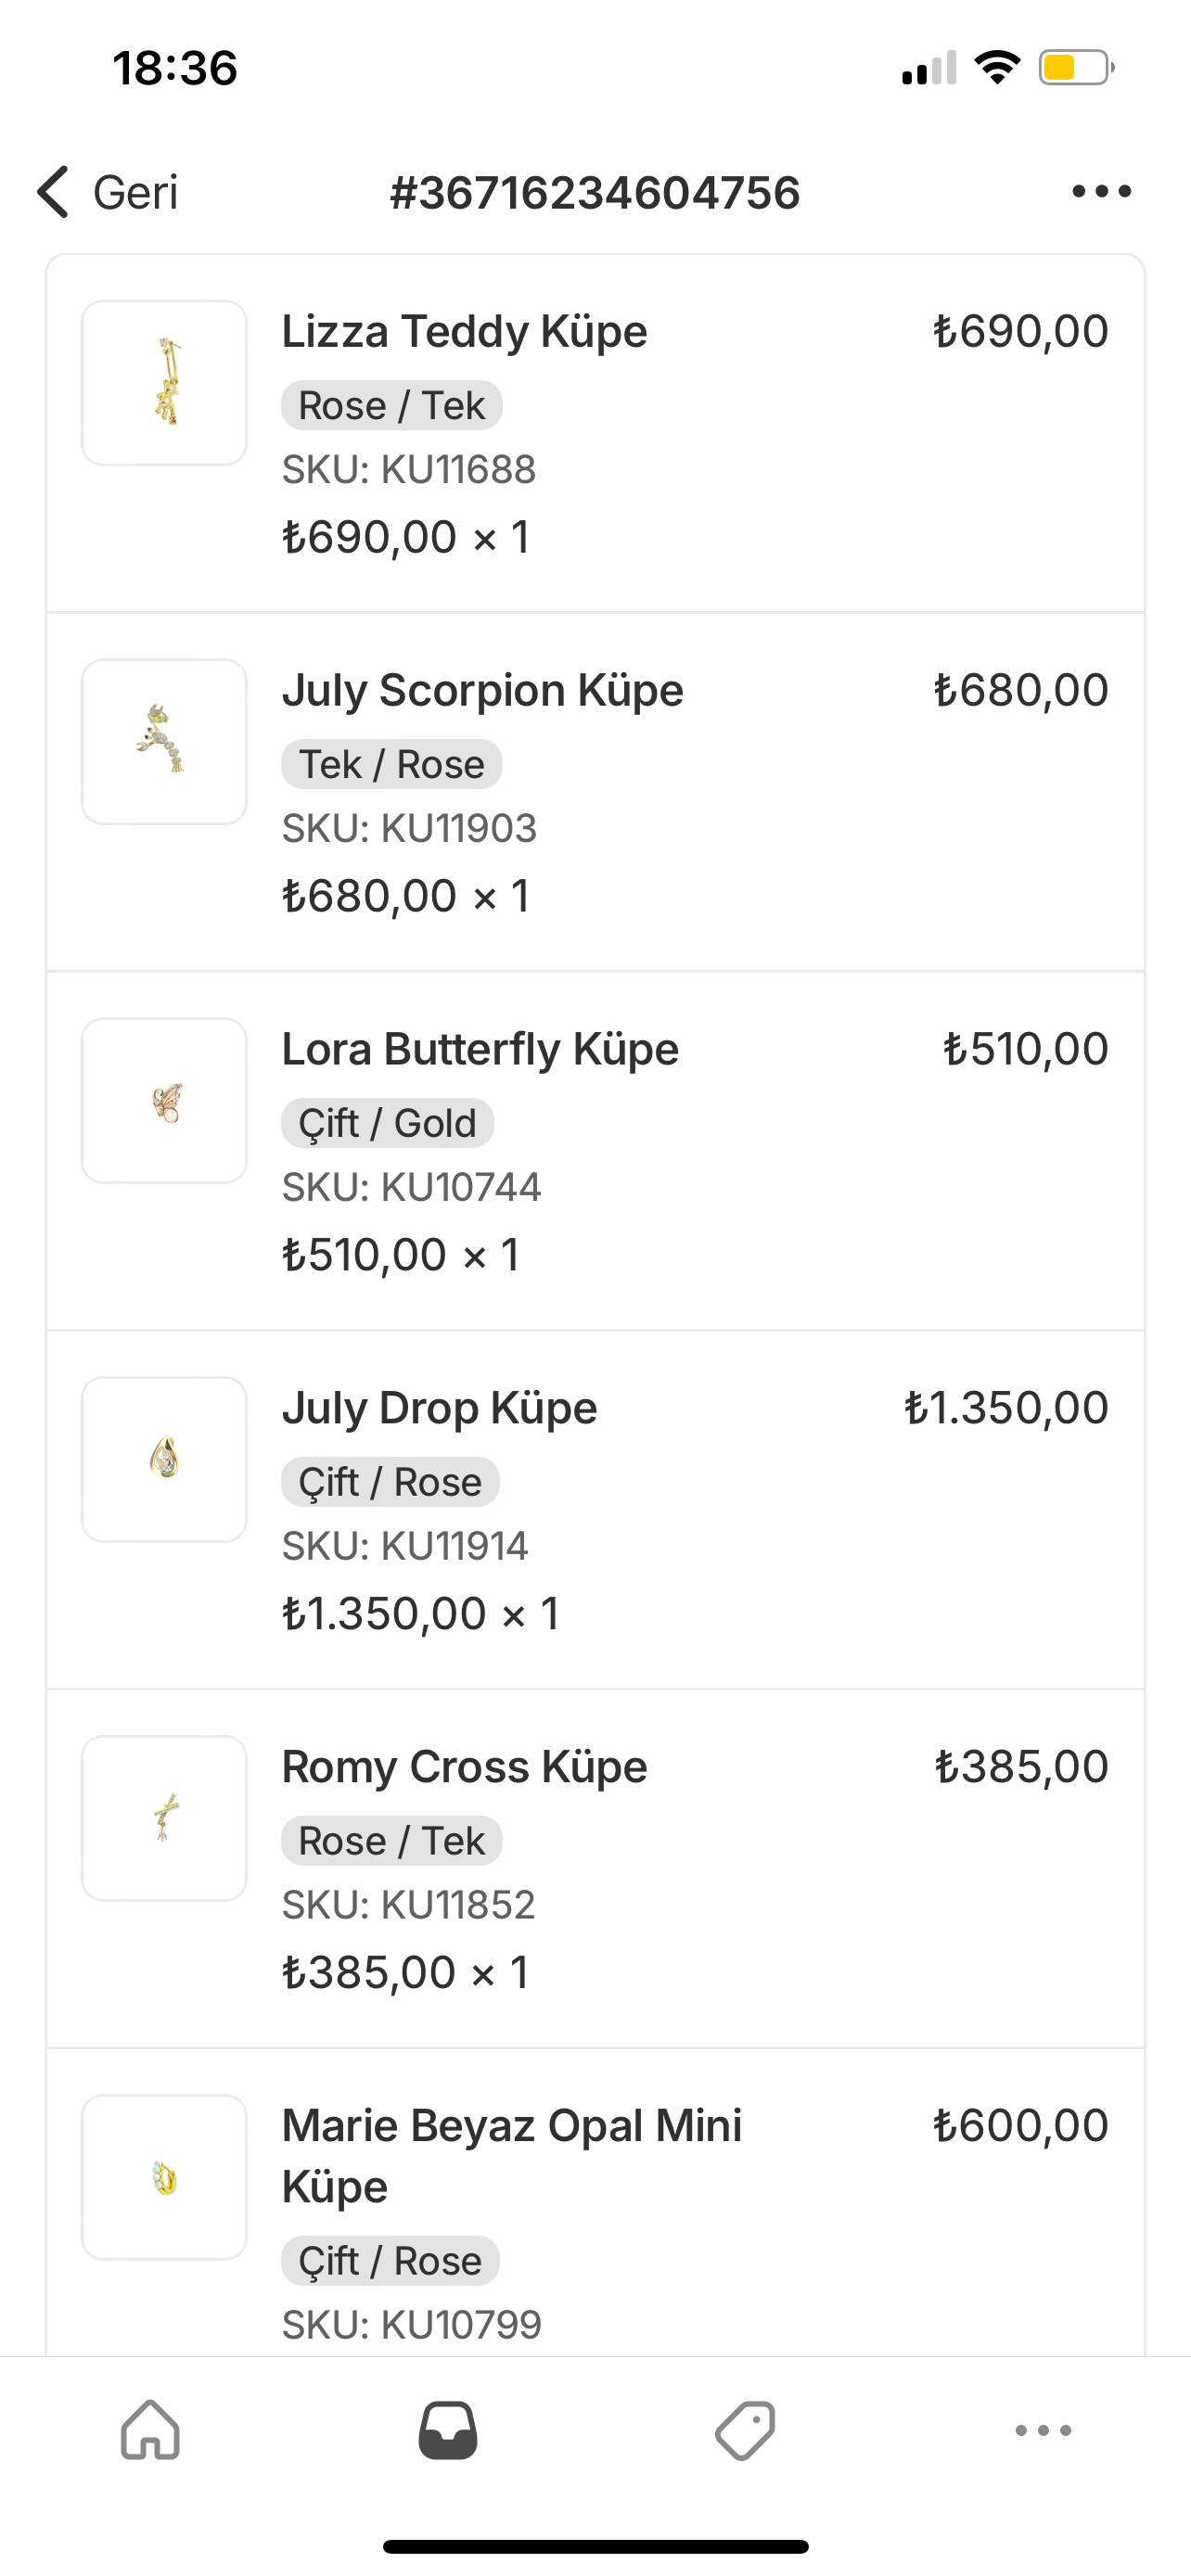Tap the July Scorpion Küpe thumbnail
This screenshot has height=2576, width=1191.
(x=164, y=741)
